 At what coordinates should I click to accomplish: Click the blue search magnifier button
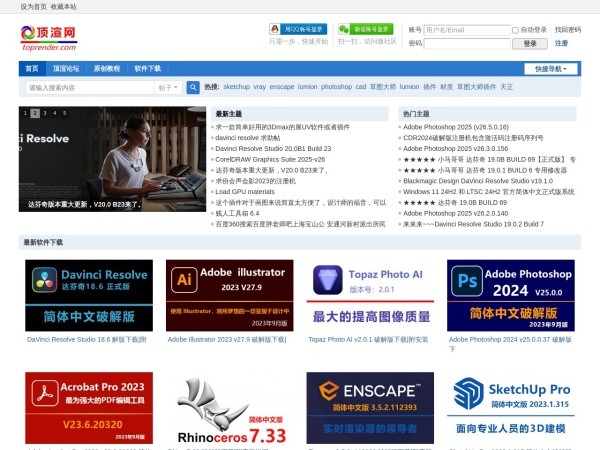pos(194,87)
